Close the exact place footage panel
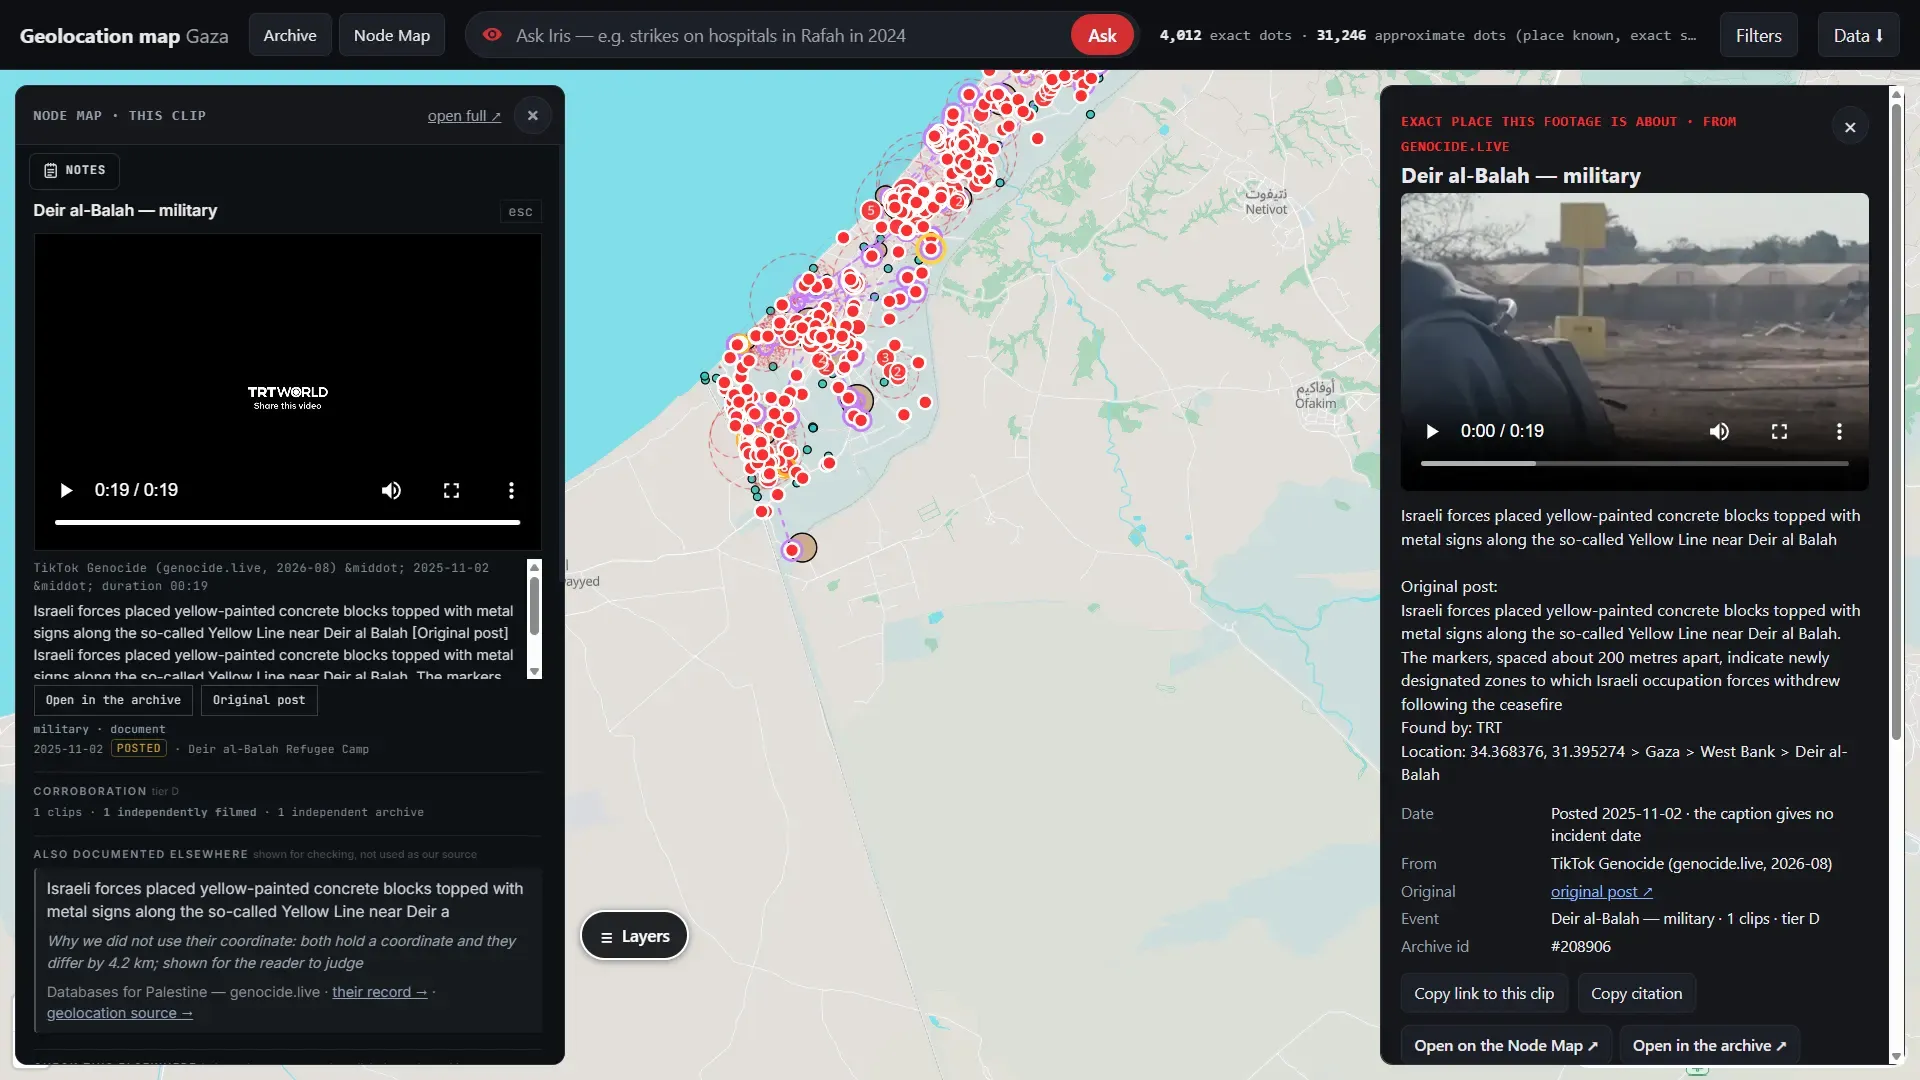 1850,127
